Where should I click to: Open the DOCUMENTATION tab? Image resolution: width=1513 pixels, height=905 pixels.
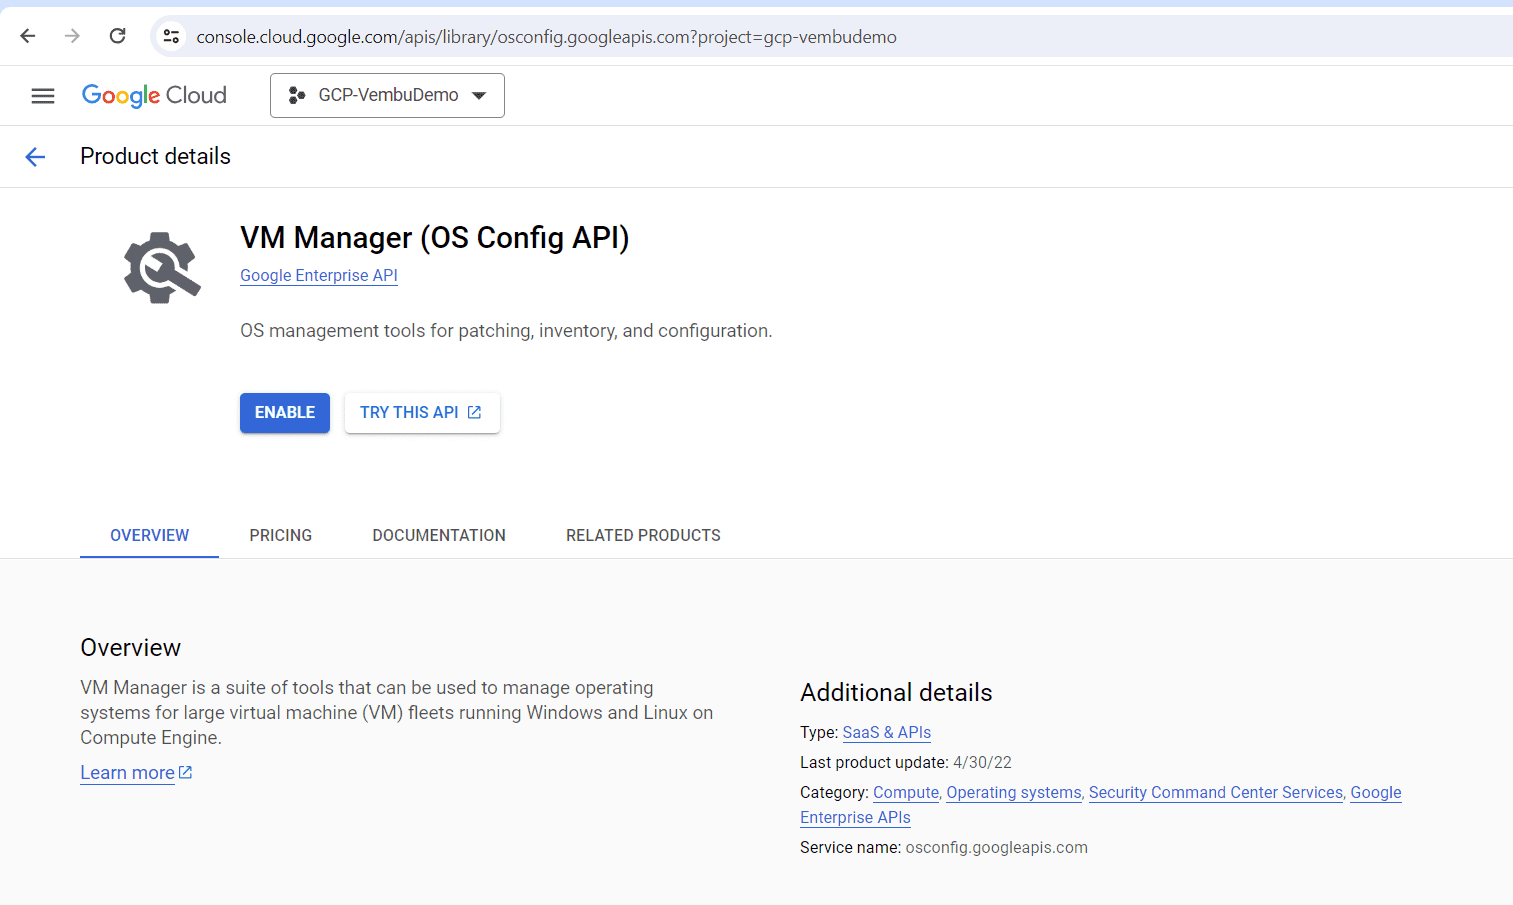(439, 535)
